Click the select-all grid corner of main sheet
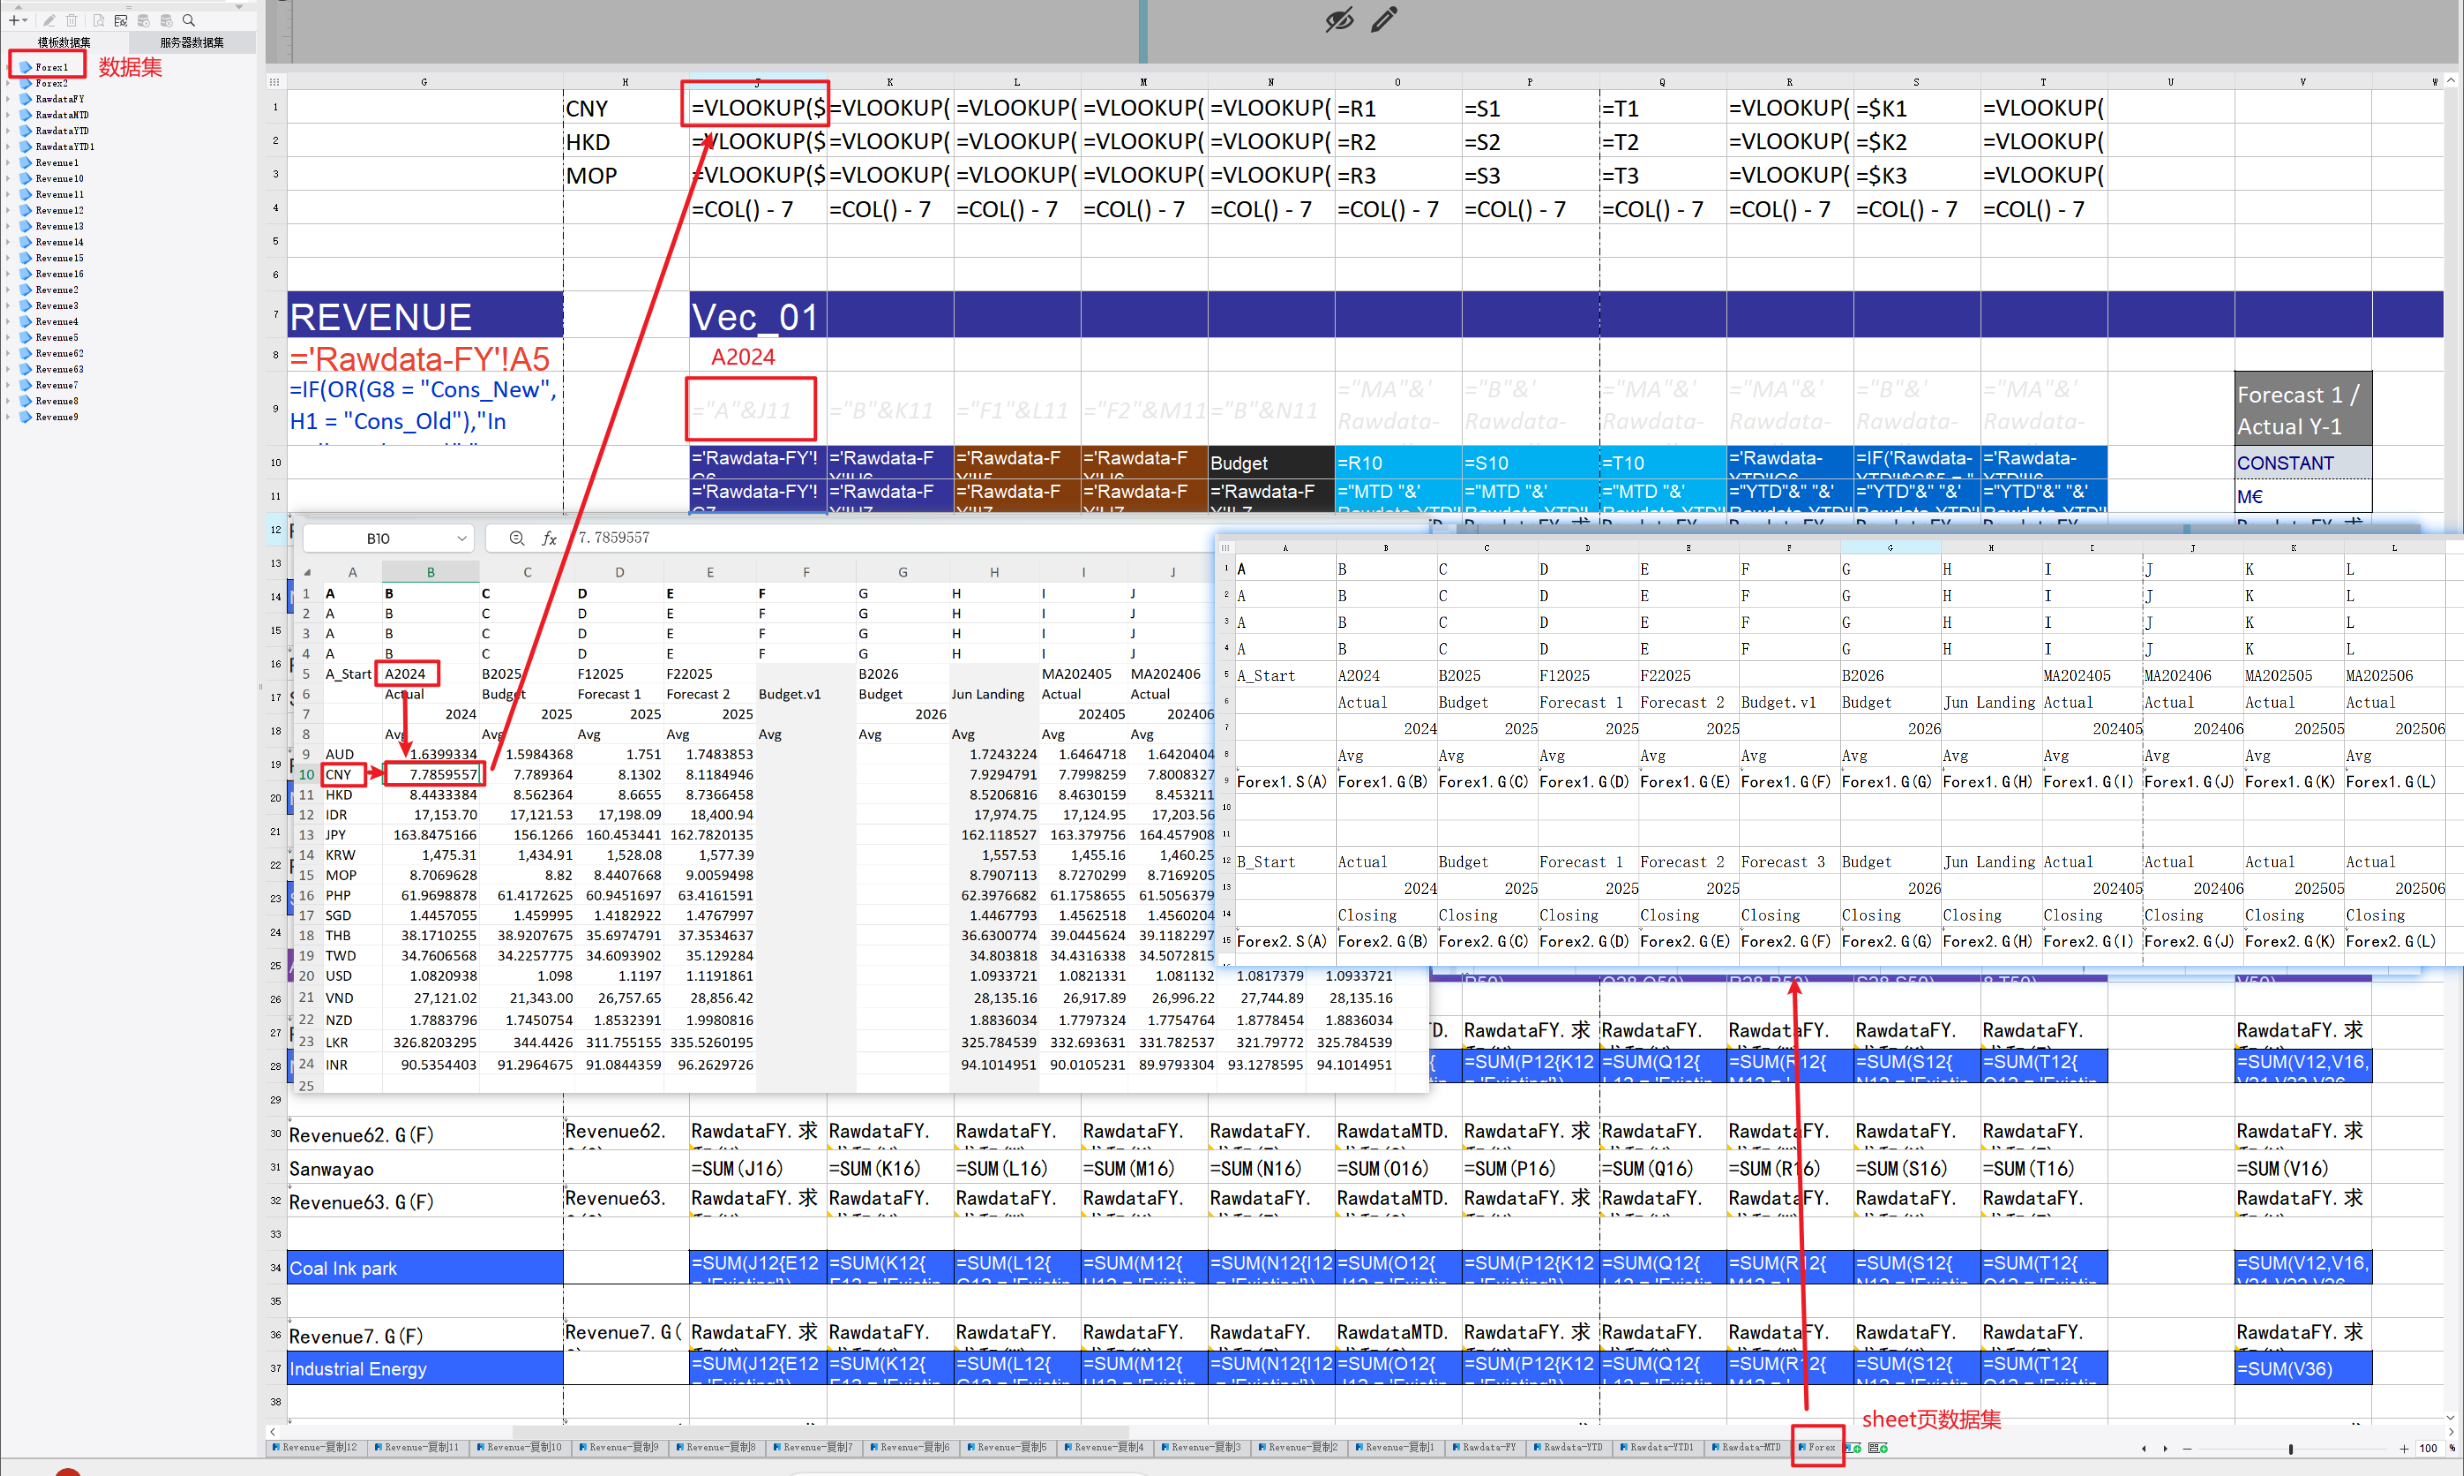Image resolution: width=2464 pixels, height=1476 pixels. click(x=275, y=82)
